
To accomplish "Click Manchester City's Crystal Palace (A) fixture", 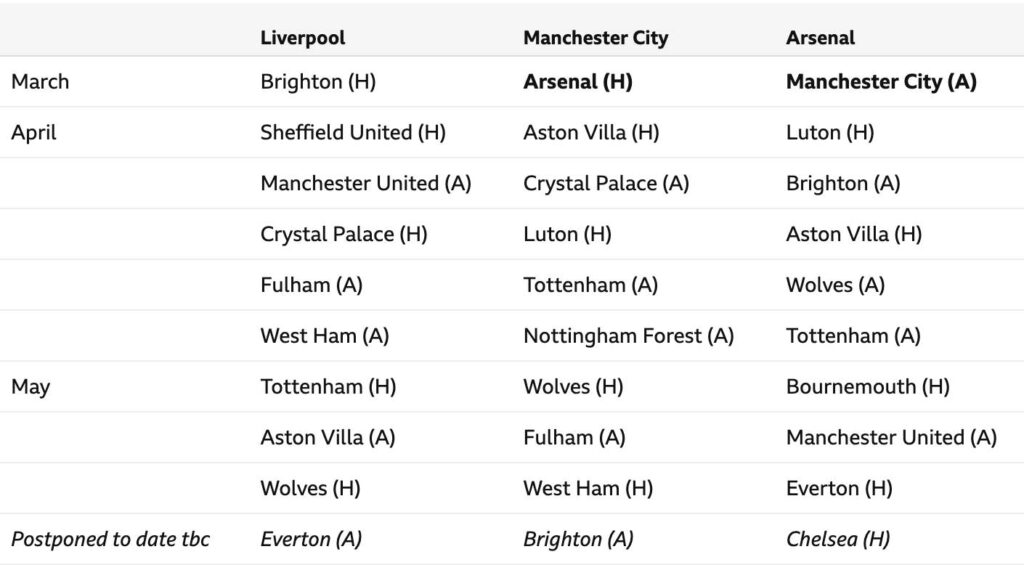I will 606,183.
